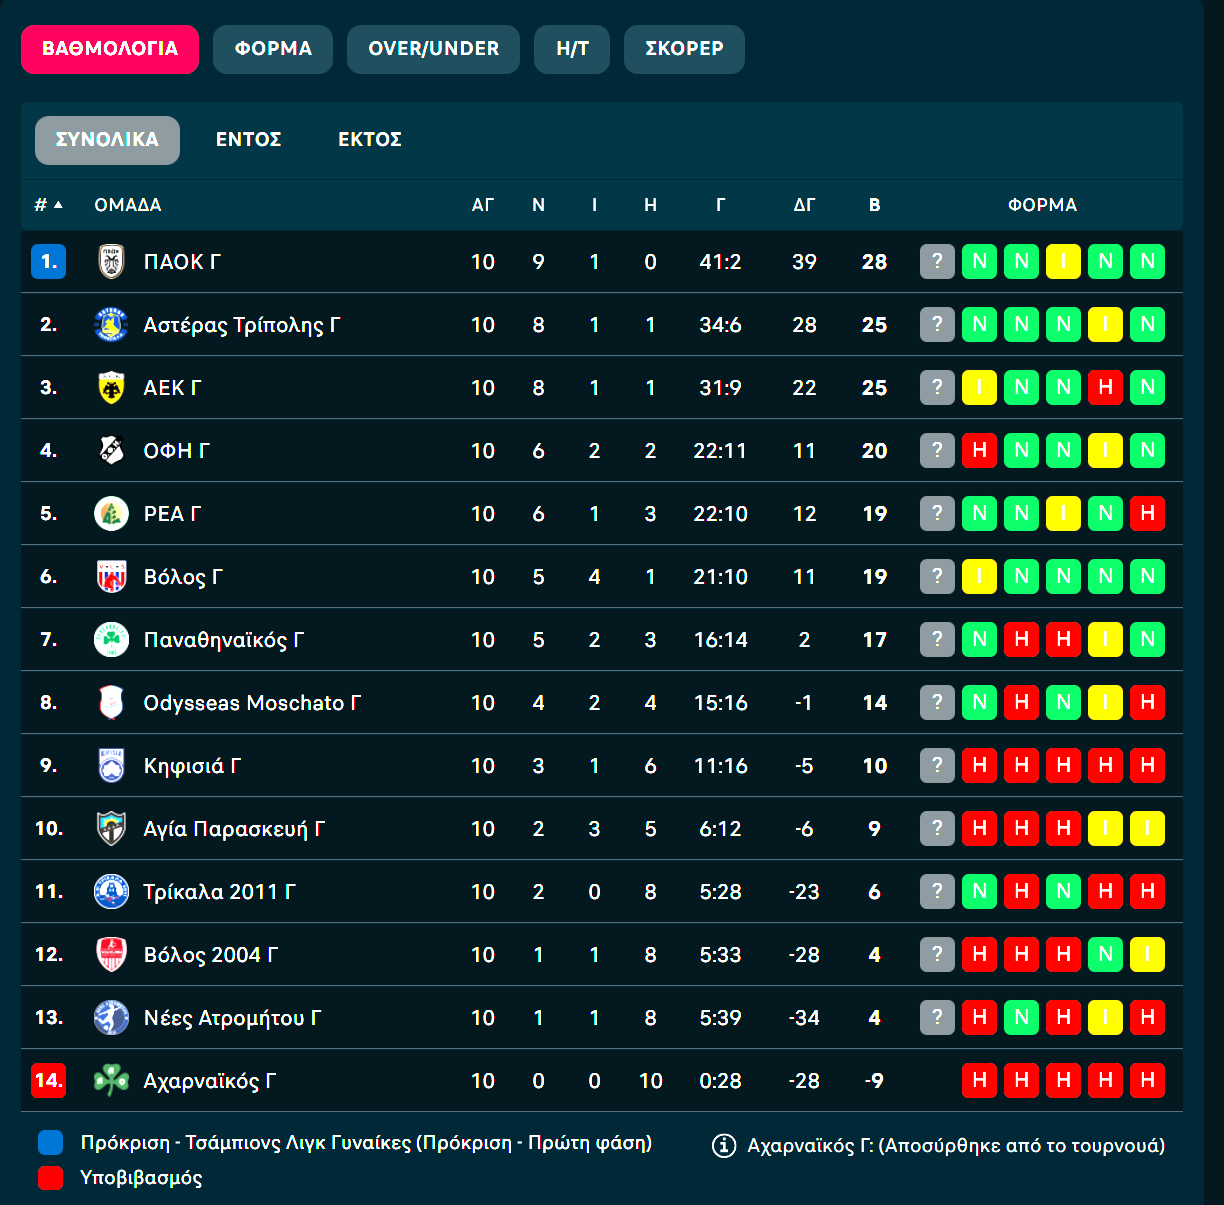Click the ΡΕΑ Γ team logo
Image resolution: width=1224 pixels, height=1205 pixels.
(x=111, y=514)
